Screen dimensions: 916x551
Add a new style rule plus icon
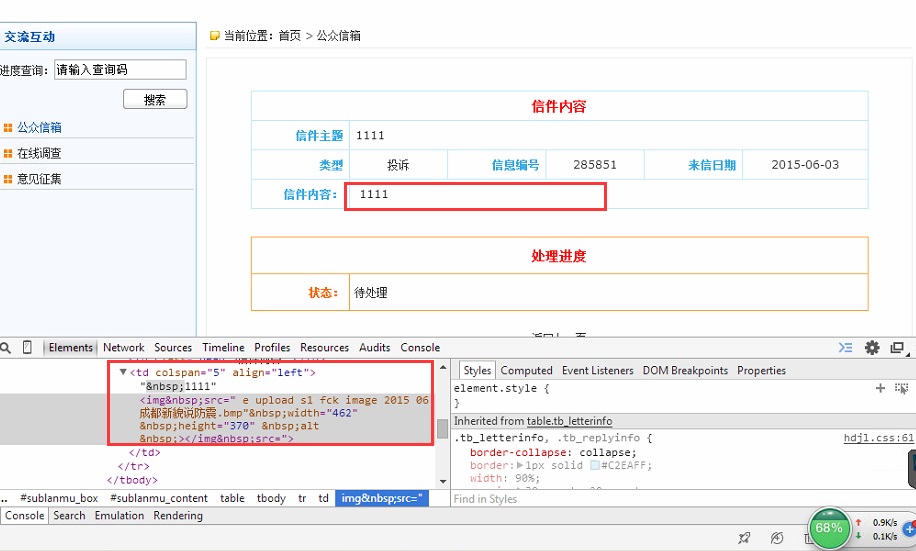[880, 388]
